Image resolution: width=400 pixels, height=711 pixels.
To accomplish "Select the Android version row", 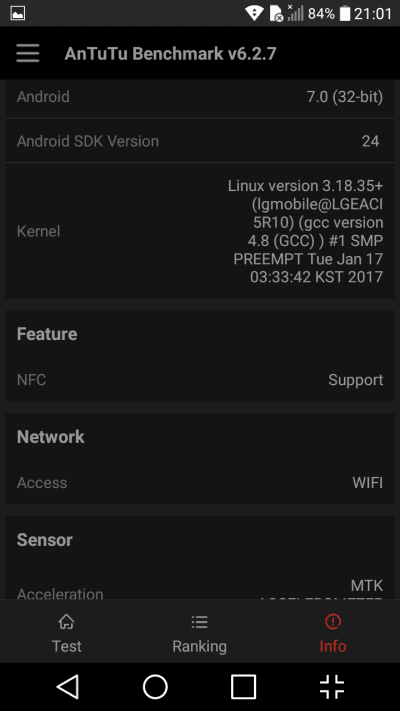I will coord(200,98).
